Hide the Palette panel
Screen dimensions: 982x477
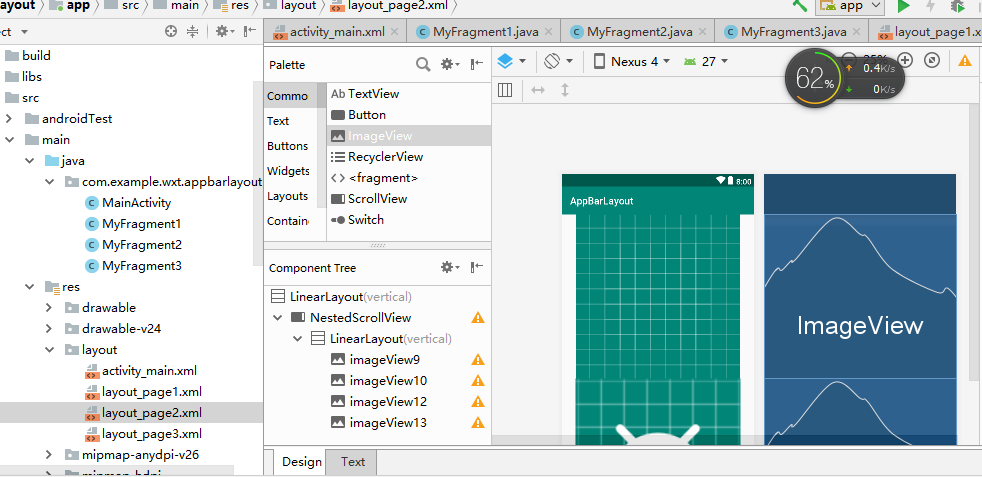[x=477, y=64]
